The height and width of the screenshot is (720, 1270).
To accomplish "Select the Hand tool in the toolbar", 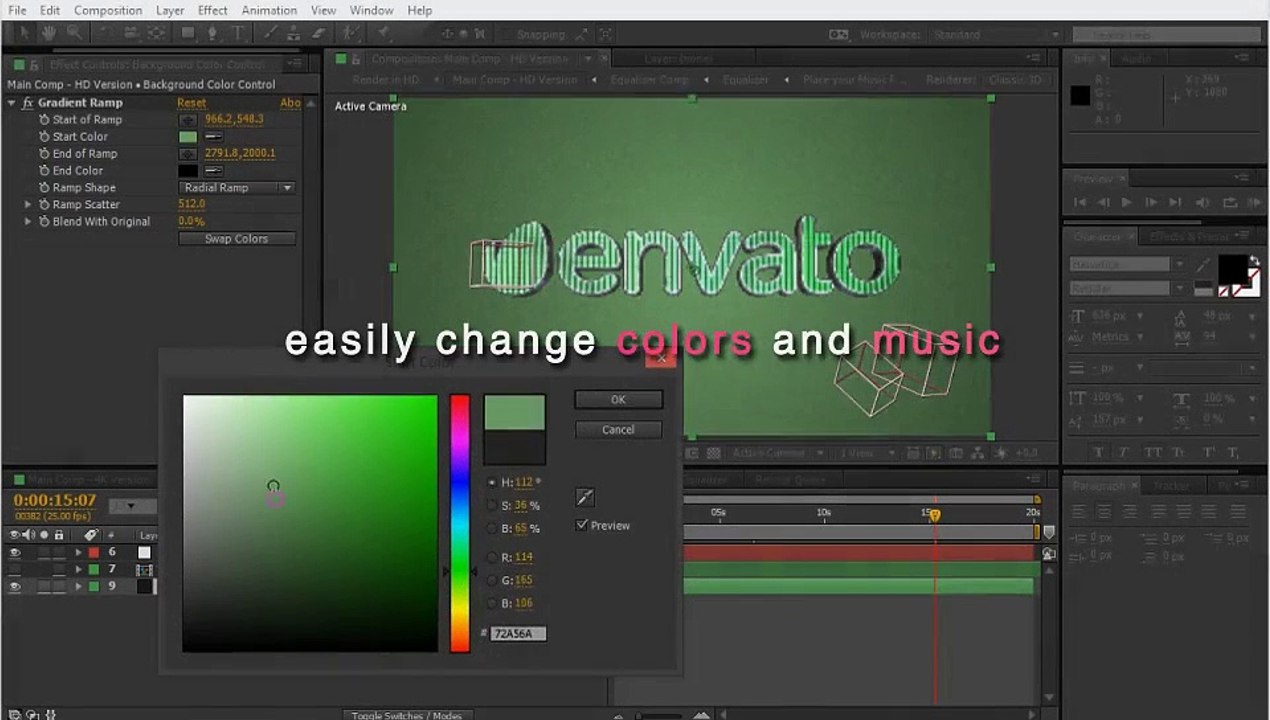I will pyautogui.click(x=48, y=33).
